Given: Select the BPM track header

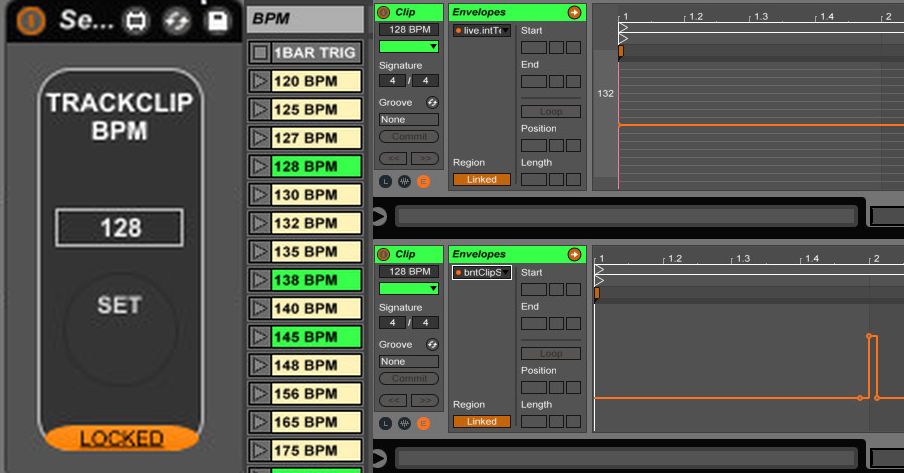Looking at the screenshot, I should coord(305,19).
